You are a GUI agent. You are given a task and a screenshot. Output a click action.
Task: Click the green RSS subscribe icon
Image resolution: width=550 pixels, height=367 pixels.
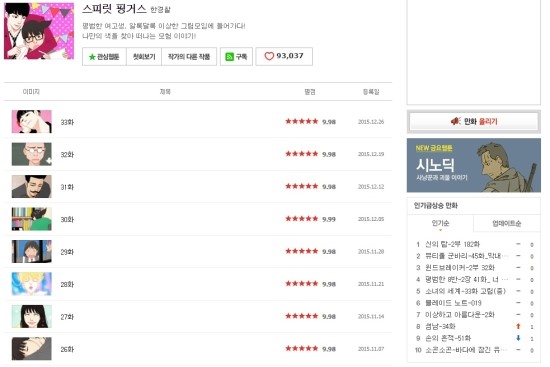pos(229,57)
